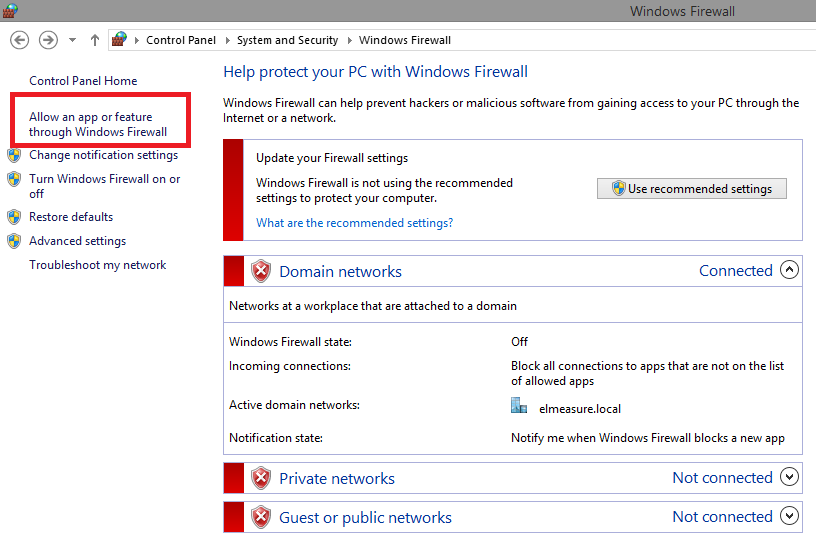Click Notification state label
816x544 pixels.
pyautogui.click(x=276, y=438)
